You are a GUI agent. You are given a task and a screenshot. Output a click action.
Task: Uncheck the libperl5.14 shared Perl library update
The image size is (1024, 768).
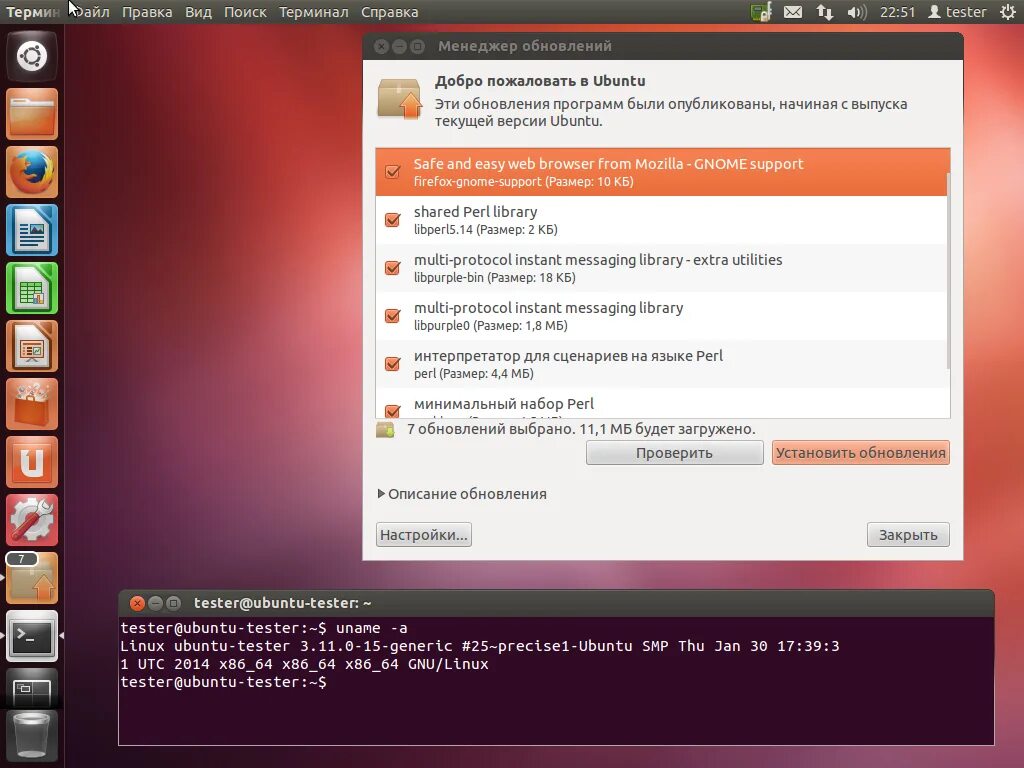[392, 220]
